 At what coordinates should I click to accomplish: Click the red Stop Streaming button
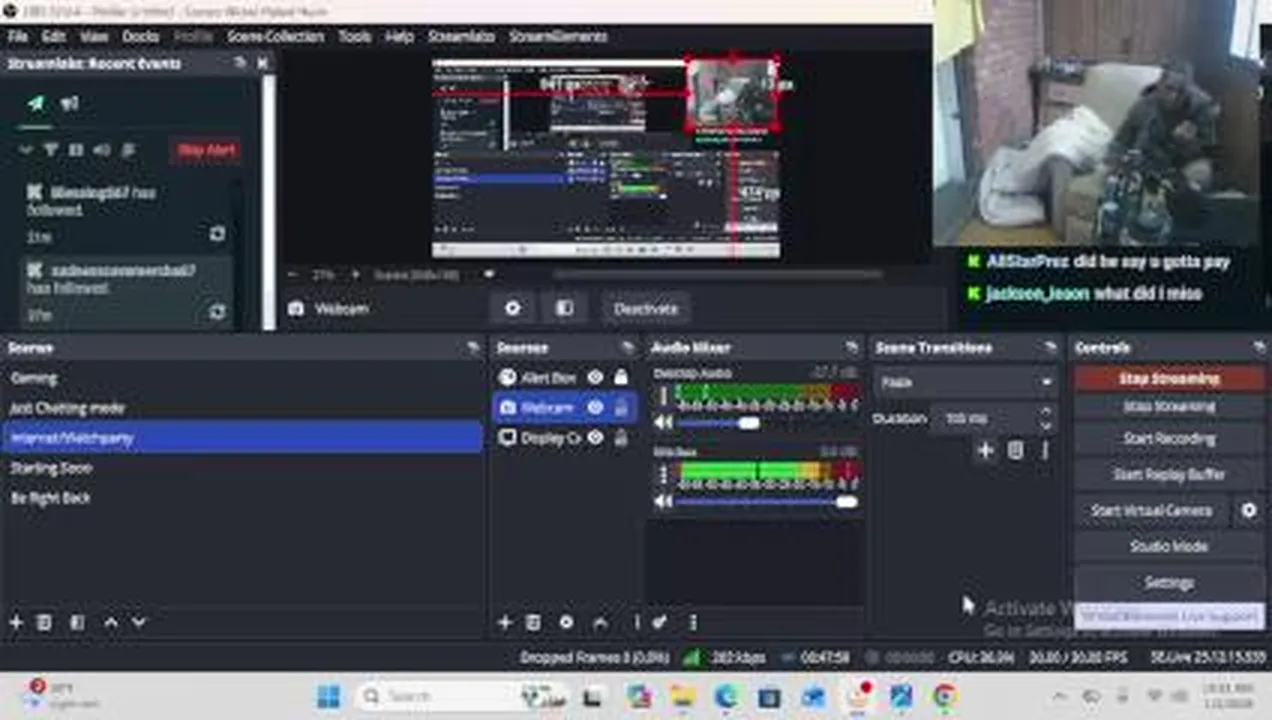click(1169, 378)
